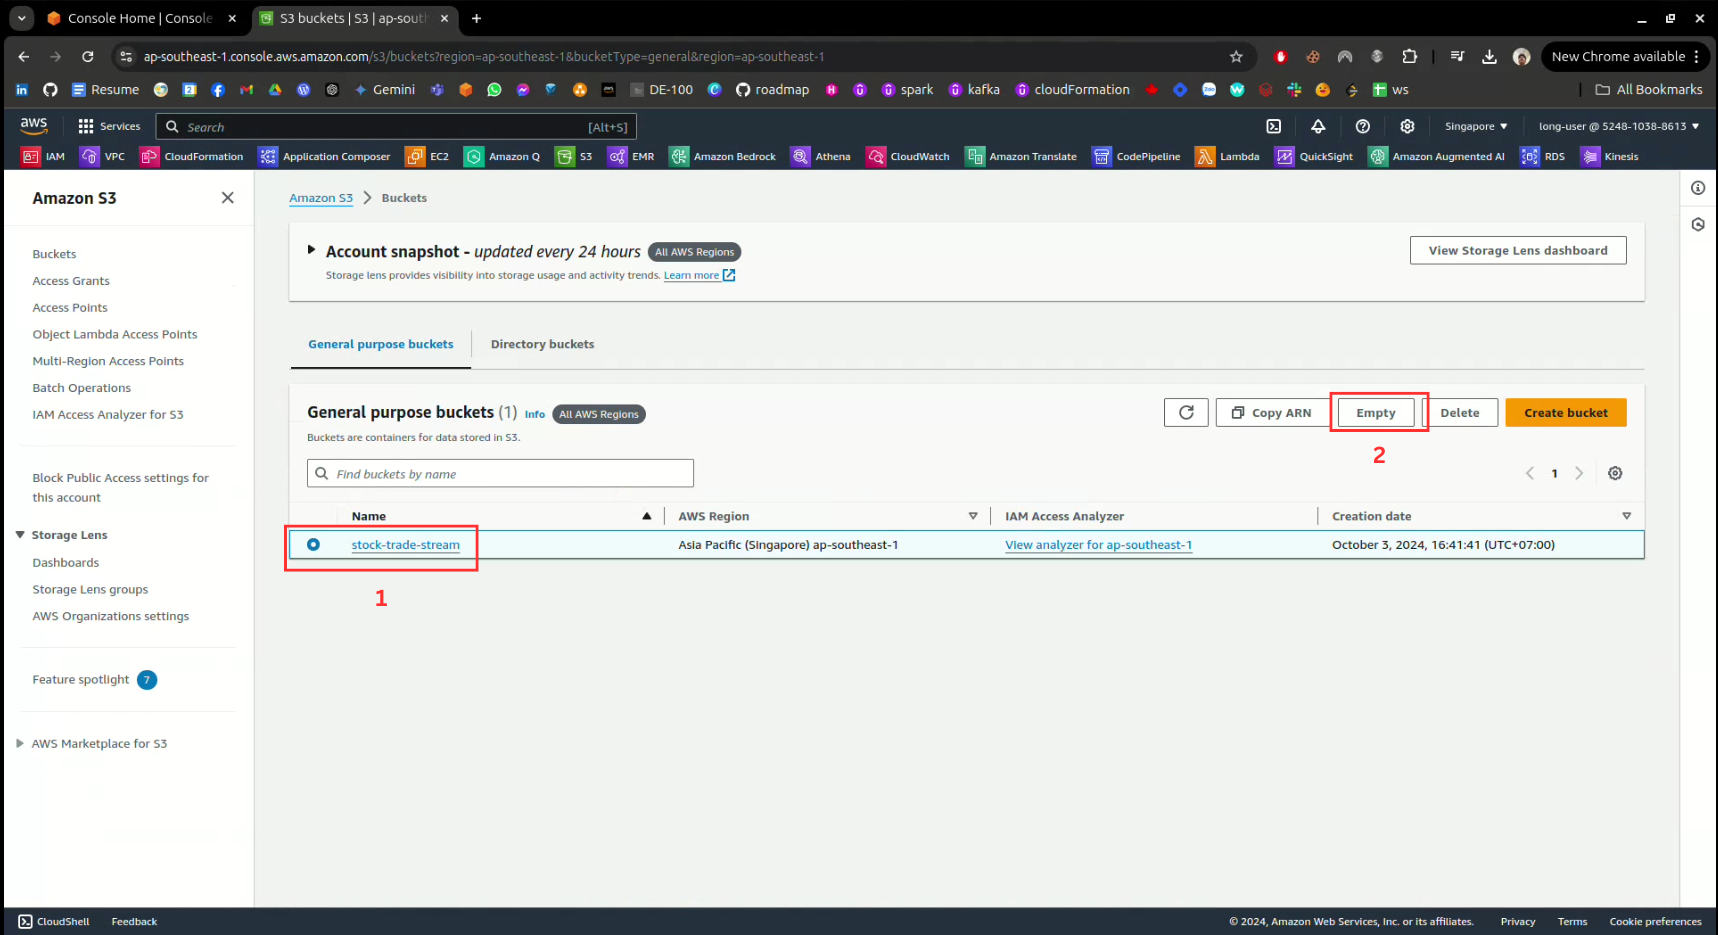The image size is (1718, 935).
Task: Open the AWS CloudShell icon in top bar
Action: click(x=1273, y=127)
